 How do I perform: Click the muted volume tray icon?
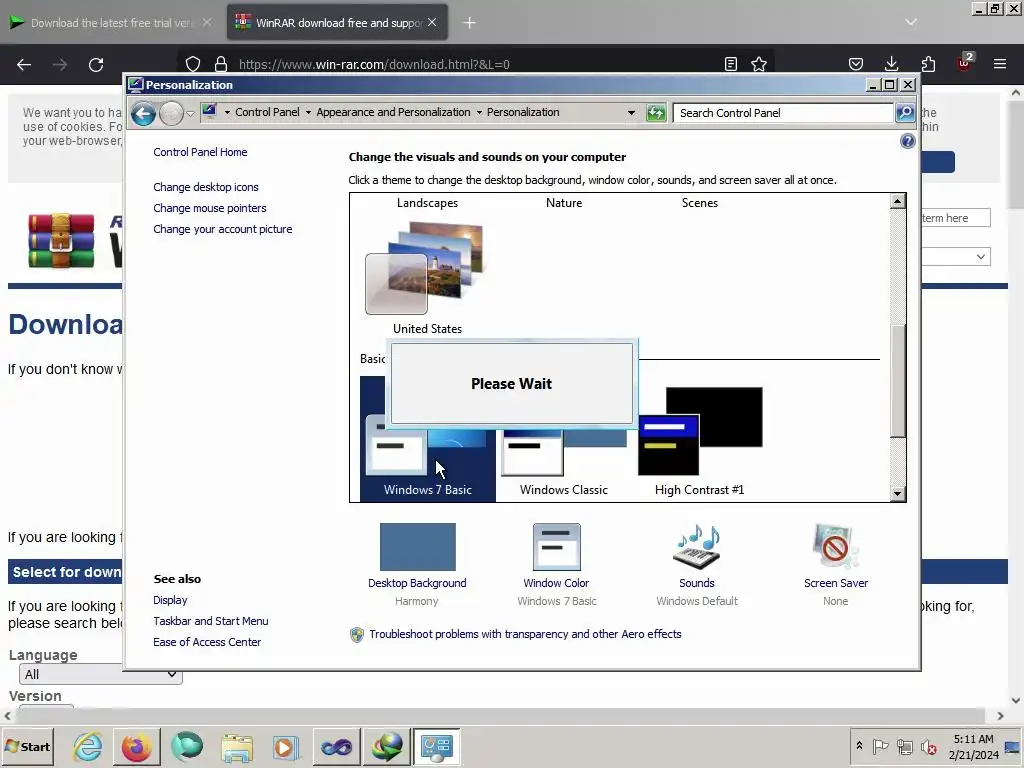(928, 746)
